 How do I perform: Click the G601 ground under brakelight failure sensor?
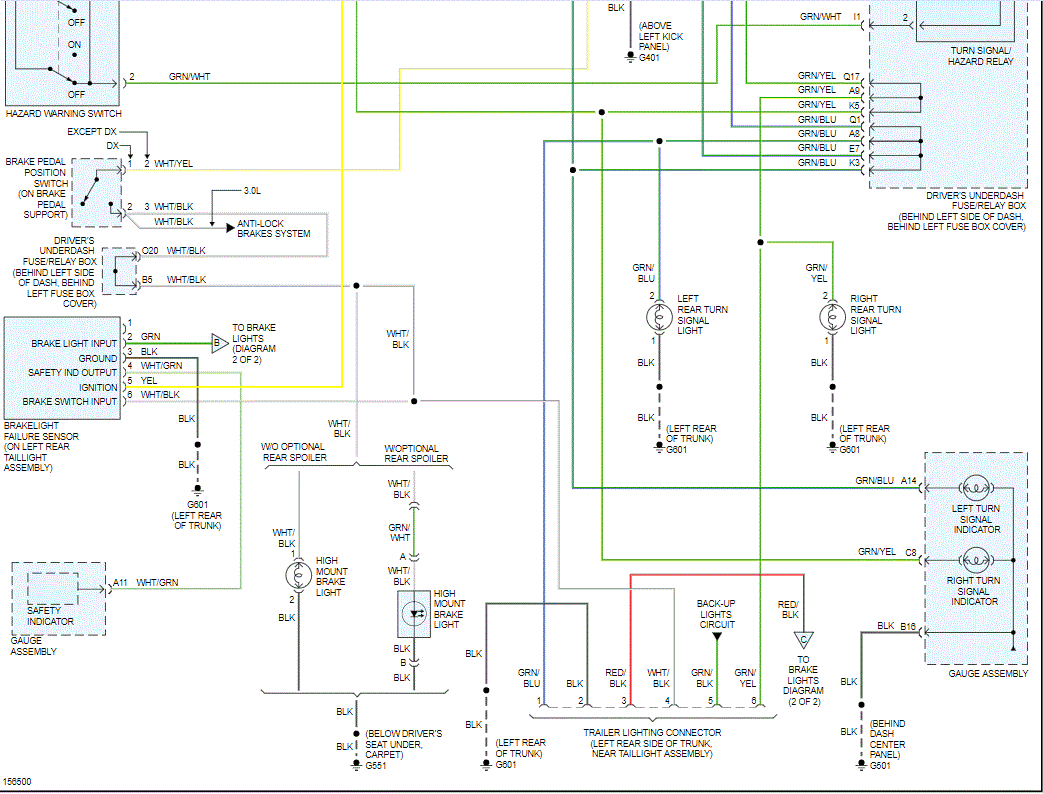[x=198, y=492]
